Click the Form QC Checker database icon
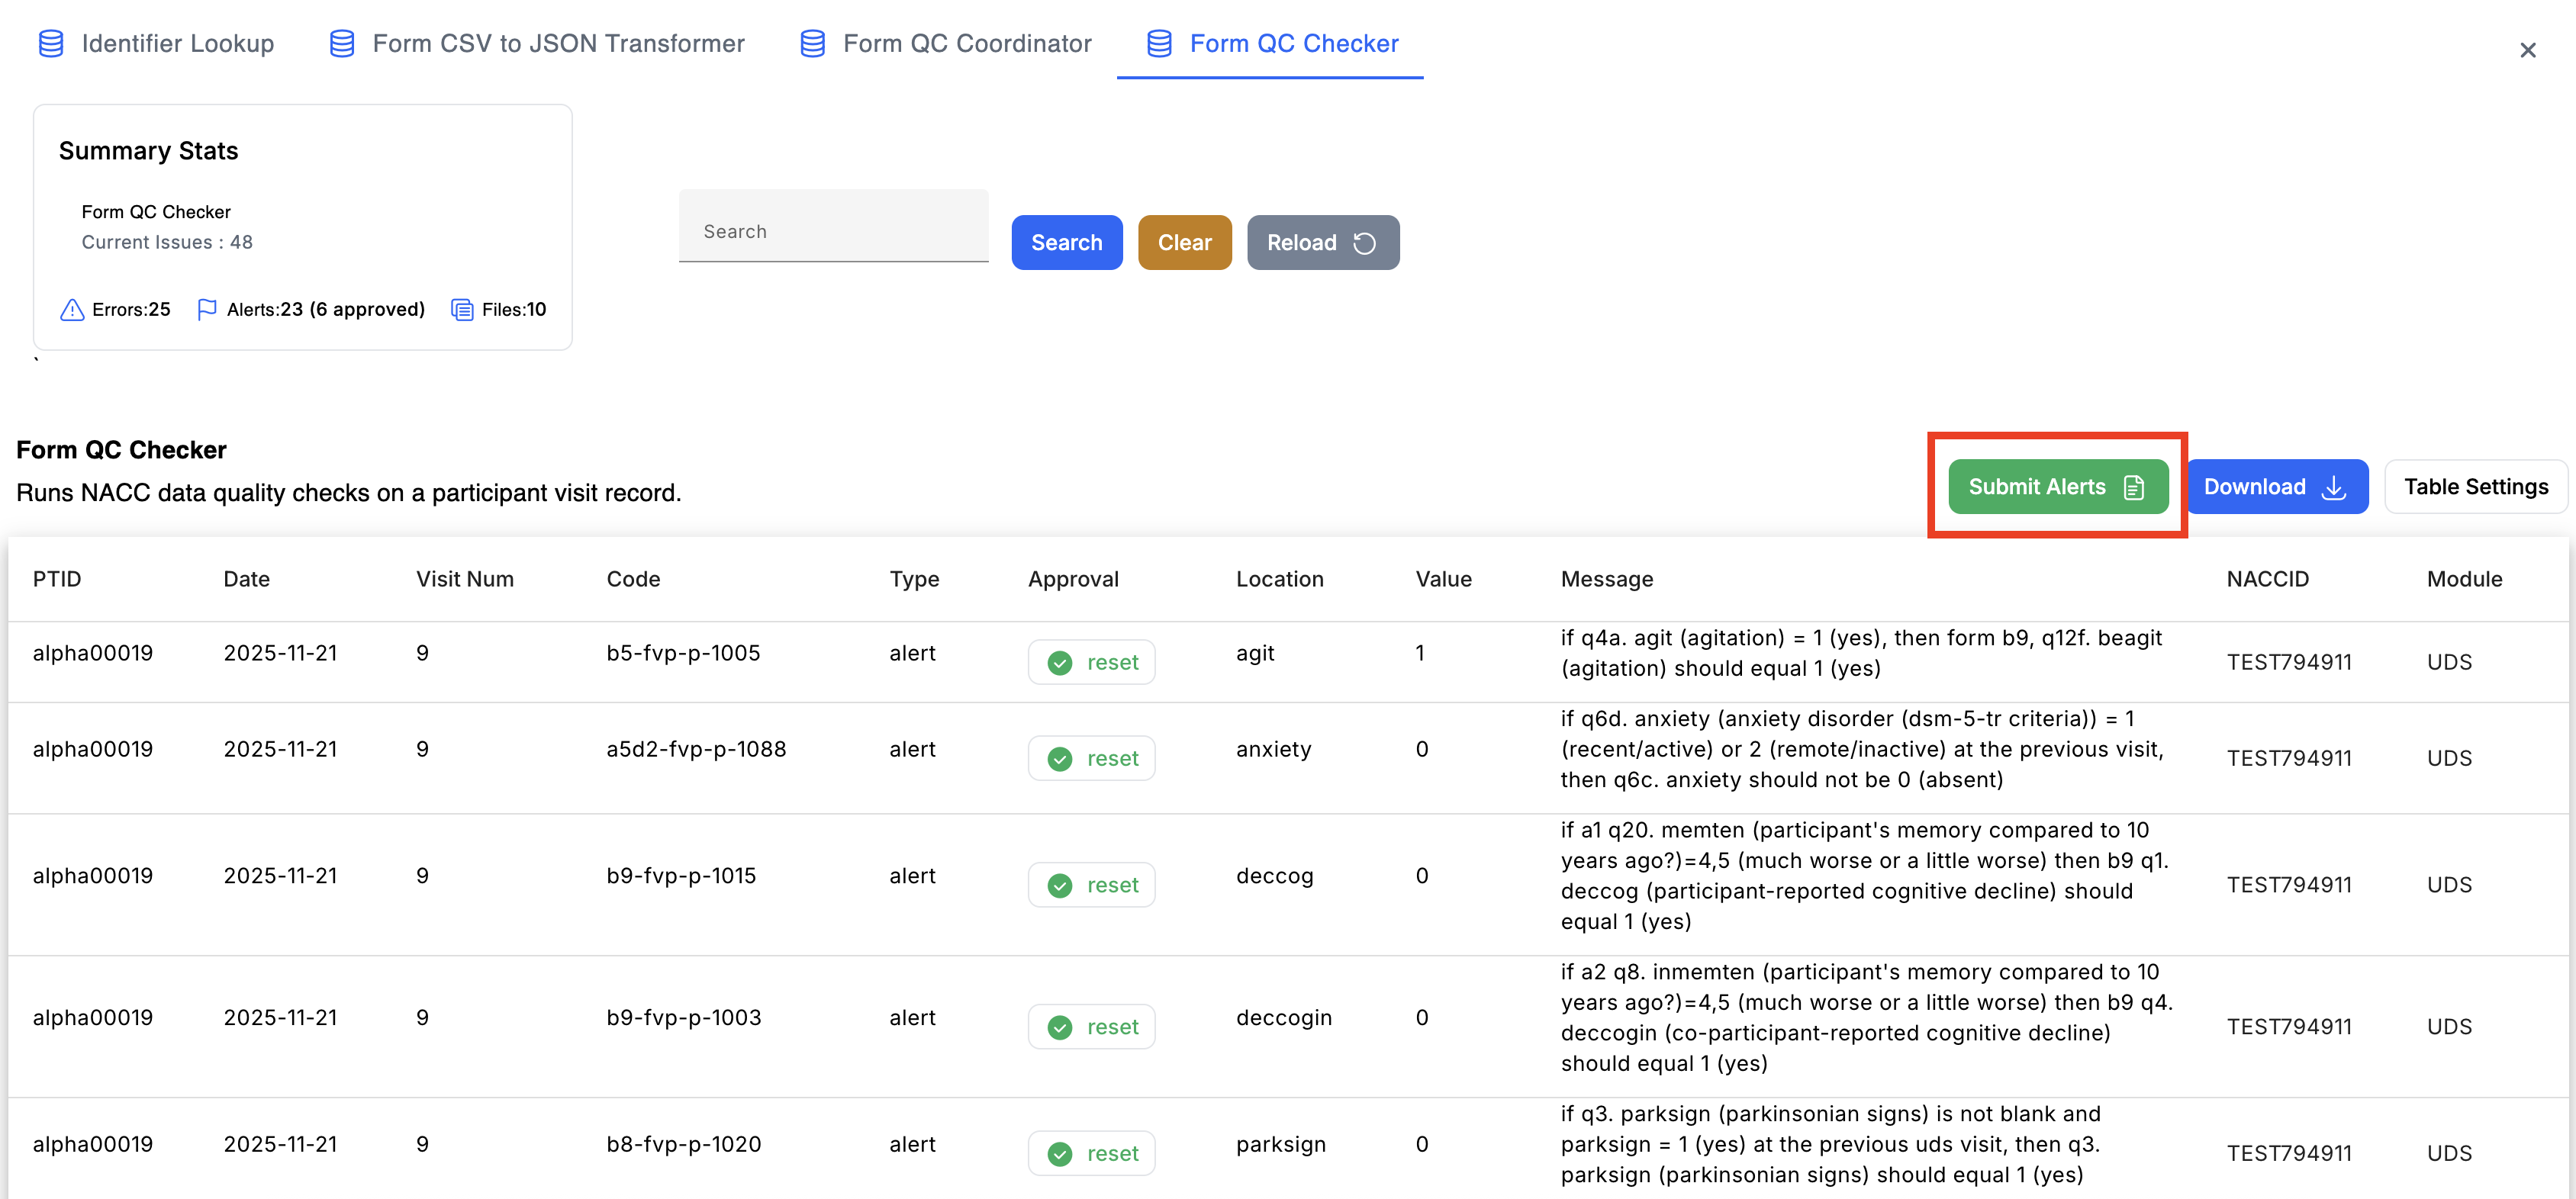The image size is (2576, 1199). tap(1159, 44)
